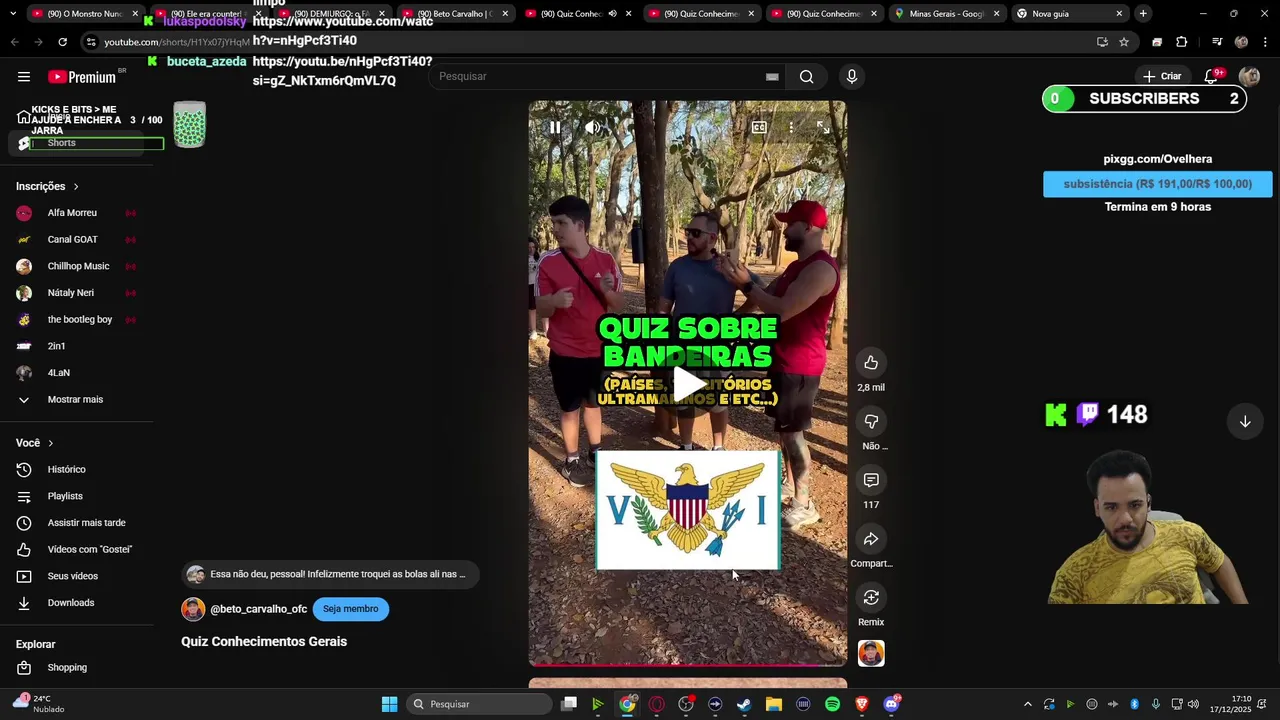Image resolution: width=1280 pixels, height=720 pixels.
Task: Open a new browser tab with plus
Action: click(1143, 14)
